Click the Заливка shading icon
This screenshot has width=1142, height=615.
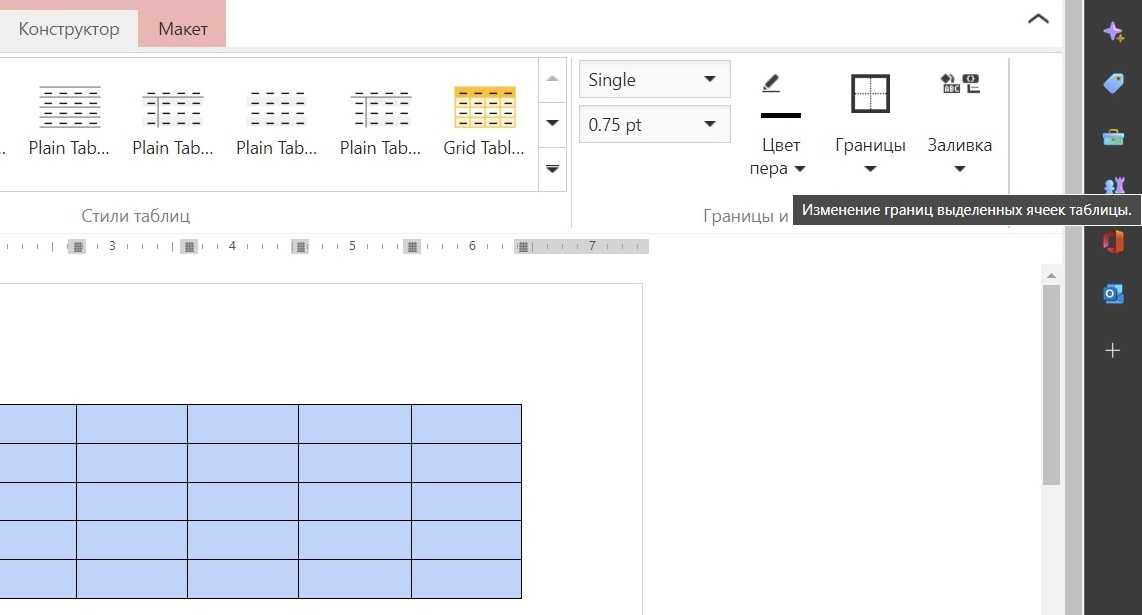pos(958,85)
